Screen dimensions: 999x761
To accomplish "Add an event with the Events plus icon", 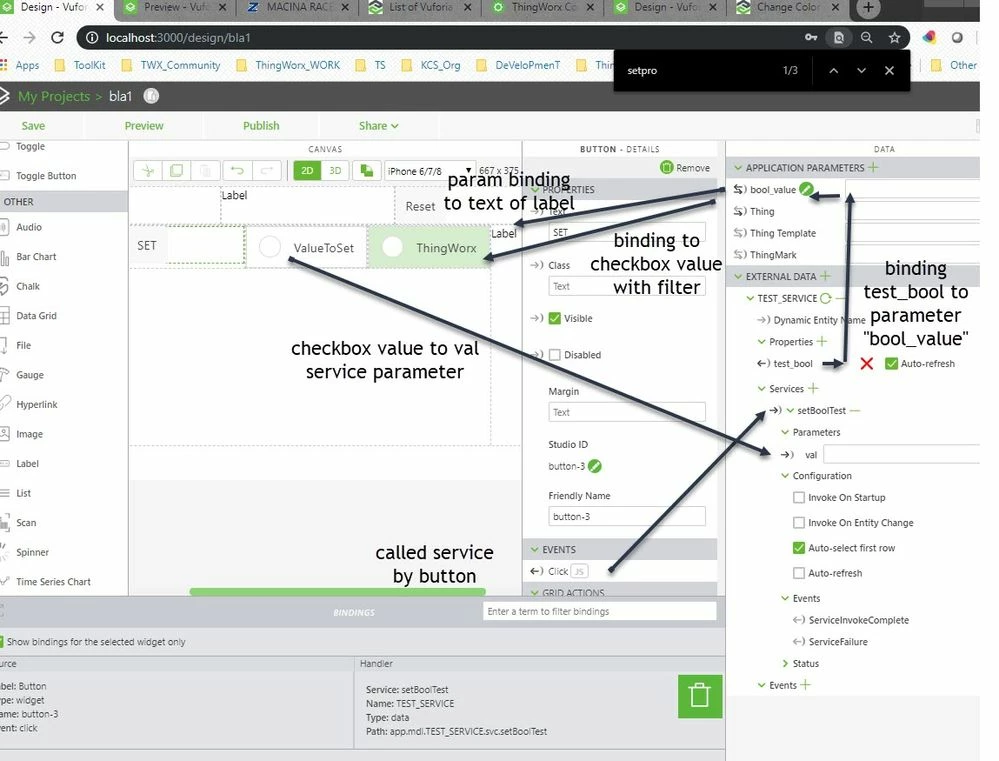I will 805,685.
